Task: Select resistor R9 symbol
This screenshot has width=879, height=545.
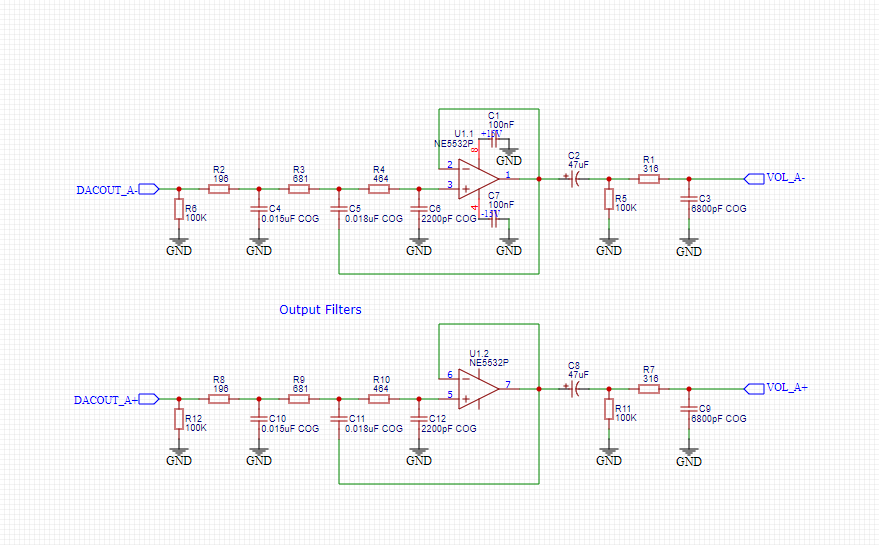Action: [x=299, y=399]
